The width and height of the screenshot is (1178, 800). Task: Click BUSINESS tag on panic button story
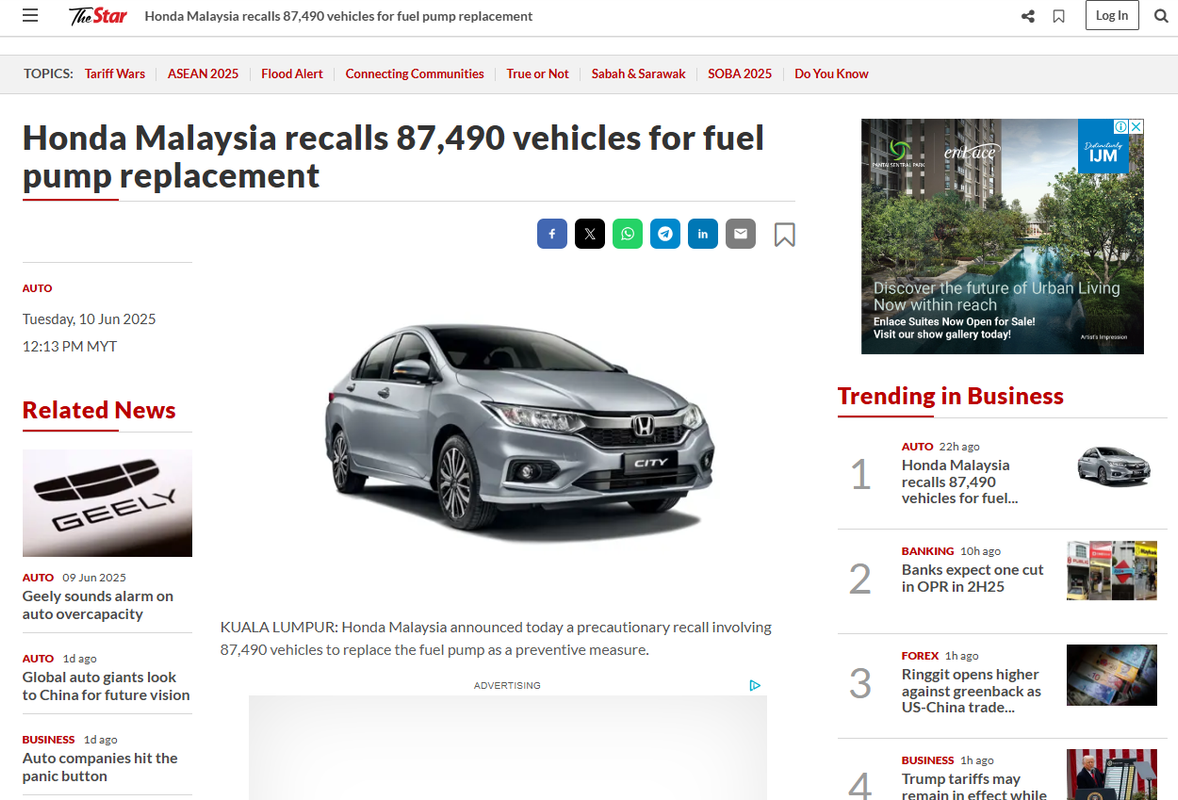point(48,739)
